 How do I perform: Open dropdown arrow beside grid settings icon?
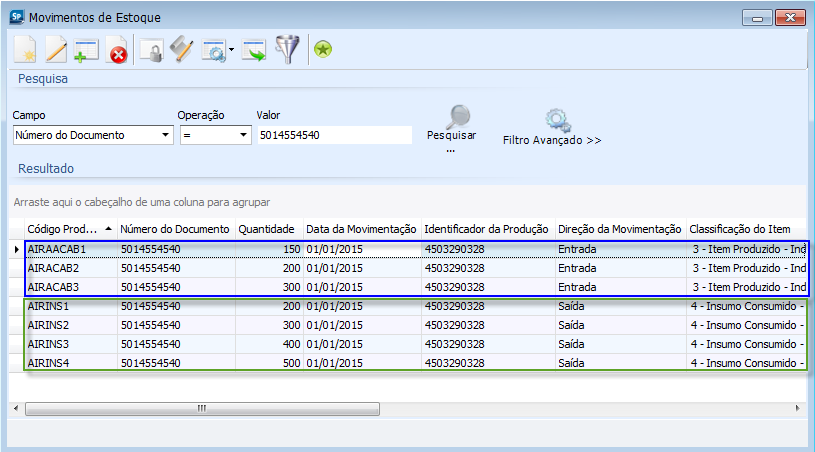point(231,50)
